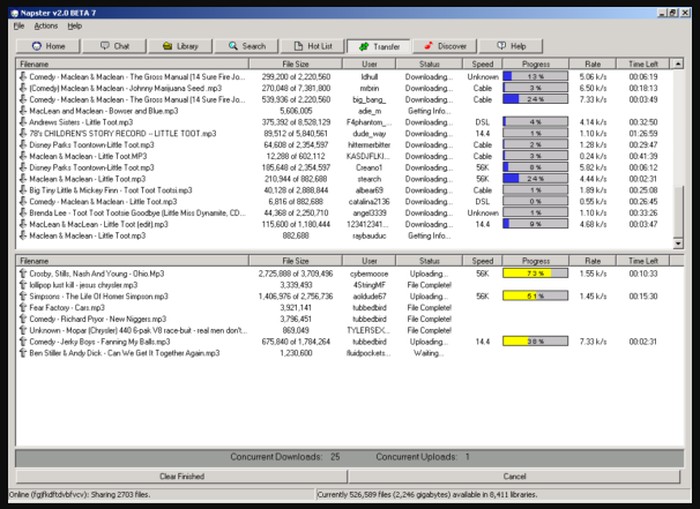The height and width of the screenshot is (509, 700).
Task: Click the Search magnifier icon
Action: [x=233, y=46]
